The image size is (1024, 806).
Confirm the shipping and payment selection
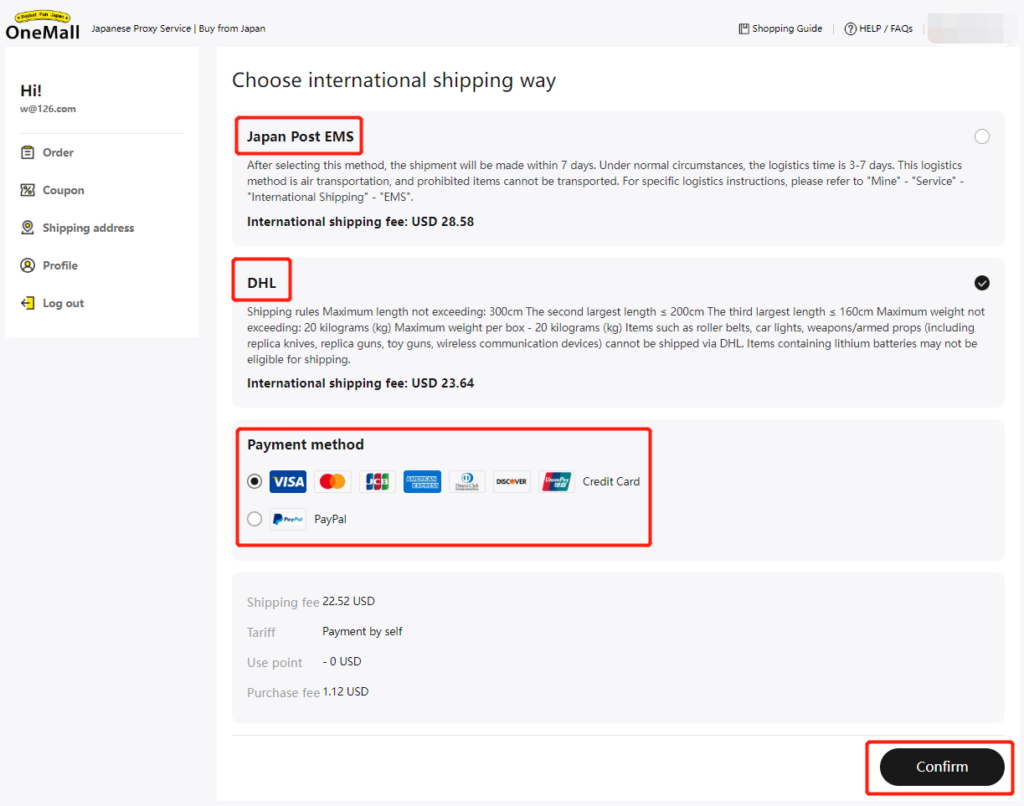[942, 767]
